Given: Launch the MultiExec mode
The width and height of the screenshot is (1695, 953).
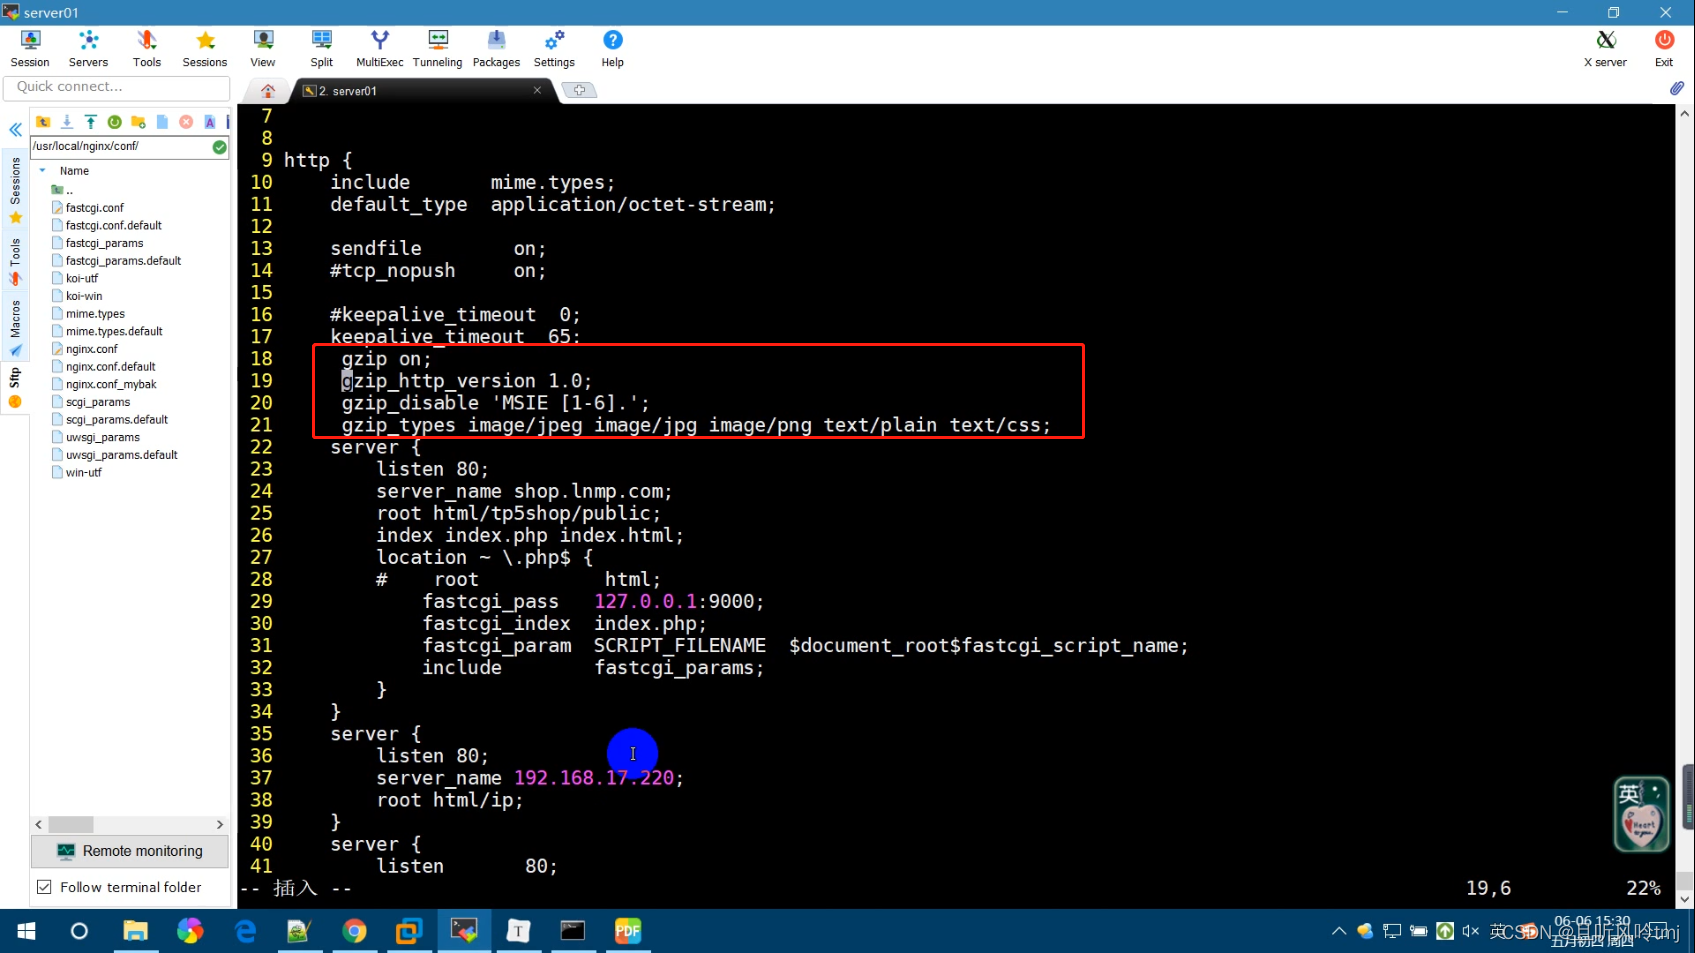Looking at the screenshot, I should tap(380, 48).
